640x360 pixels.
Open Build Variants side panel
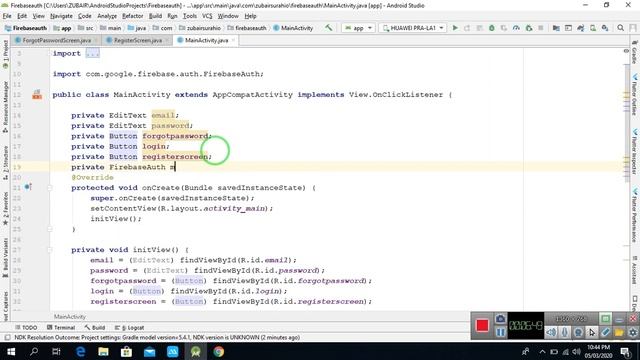5,258
